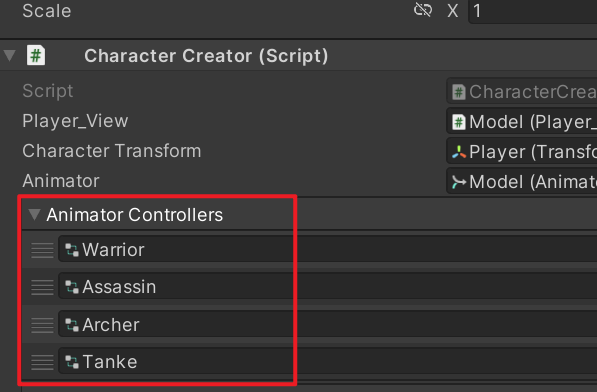This screenshot has height=392, width=597.
Task: Click the Character Creator (Script) header title
Action: 206,56
